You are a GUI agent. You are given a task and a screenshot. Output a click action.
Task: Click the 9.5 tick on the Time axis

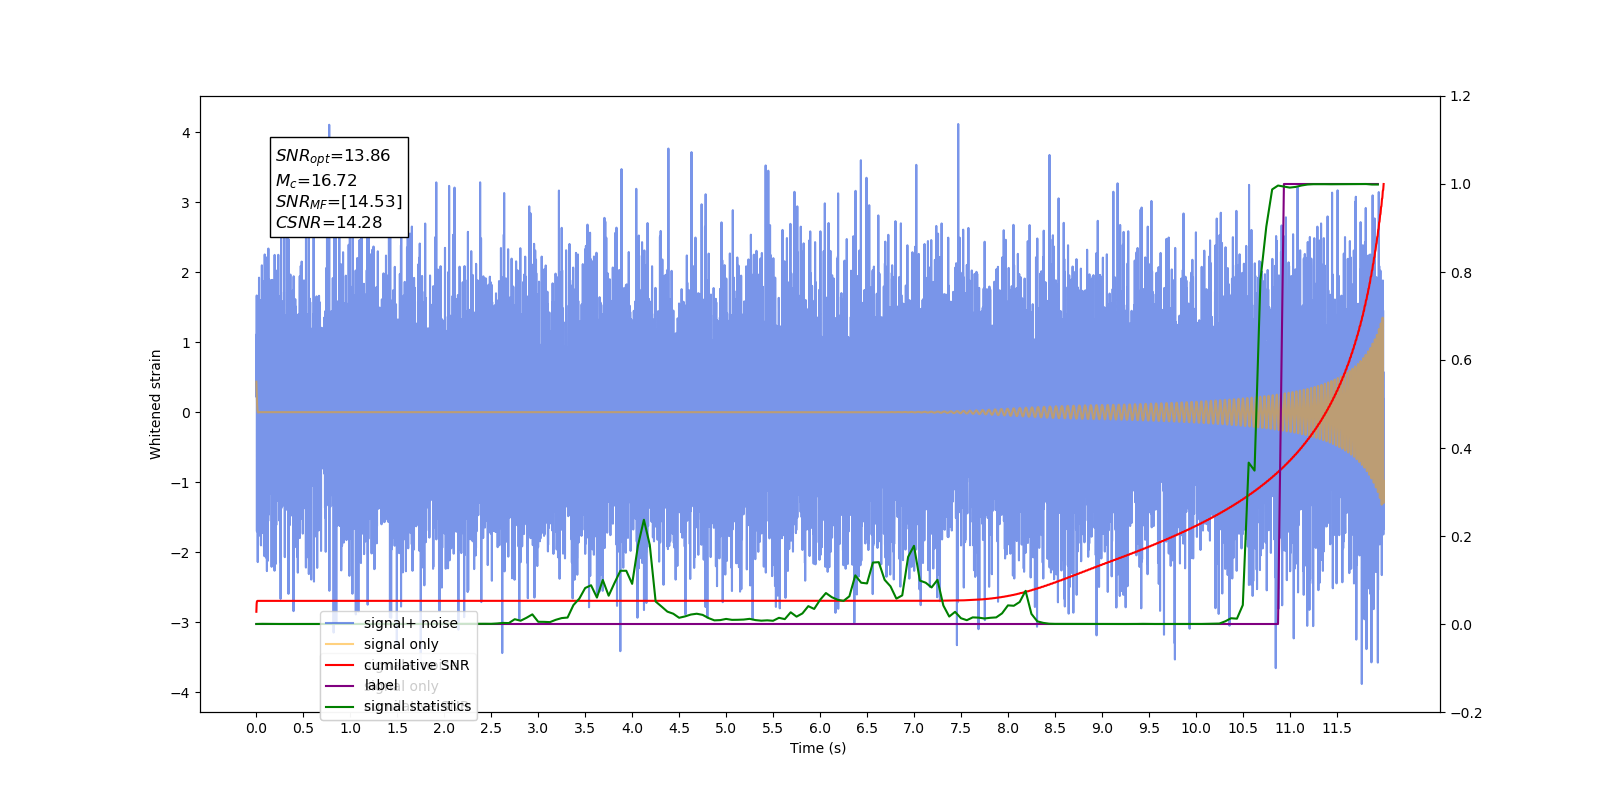1149,728
